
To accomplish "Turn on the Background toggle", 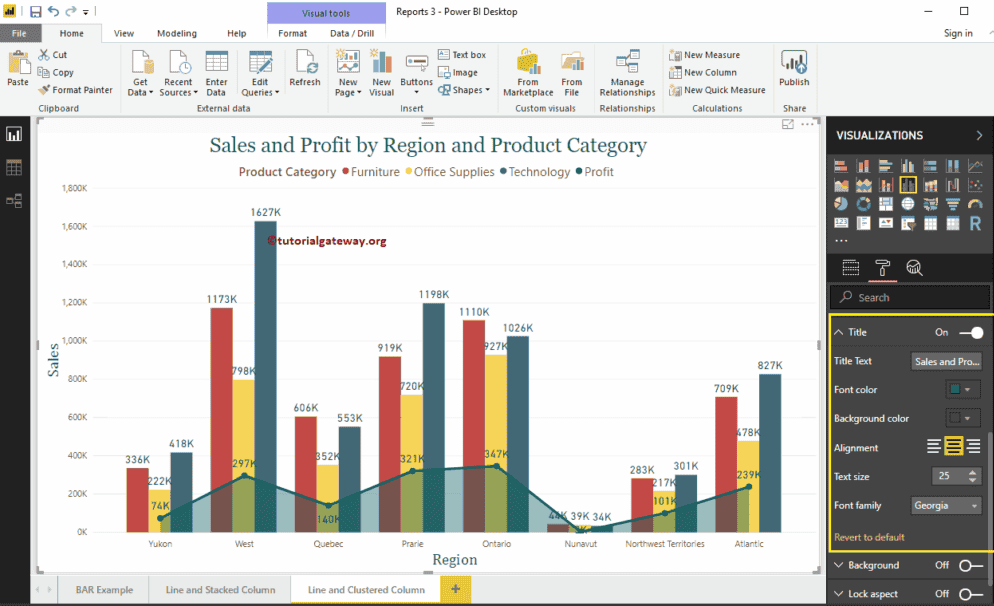I will (971, 565).
